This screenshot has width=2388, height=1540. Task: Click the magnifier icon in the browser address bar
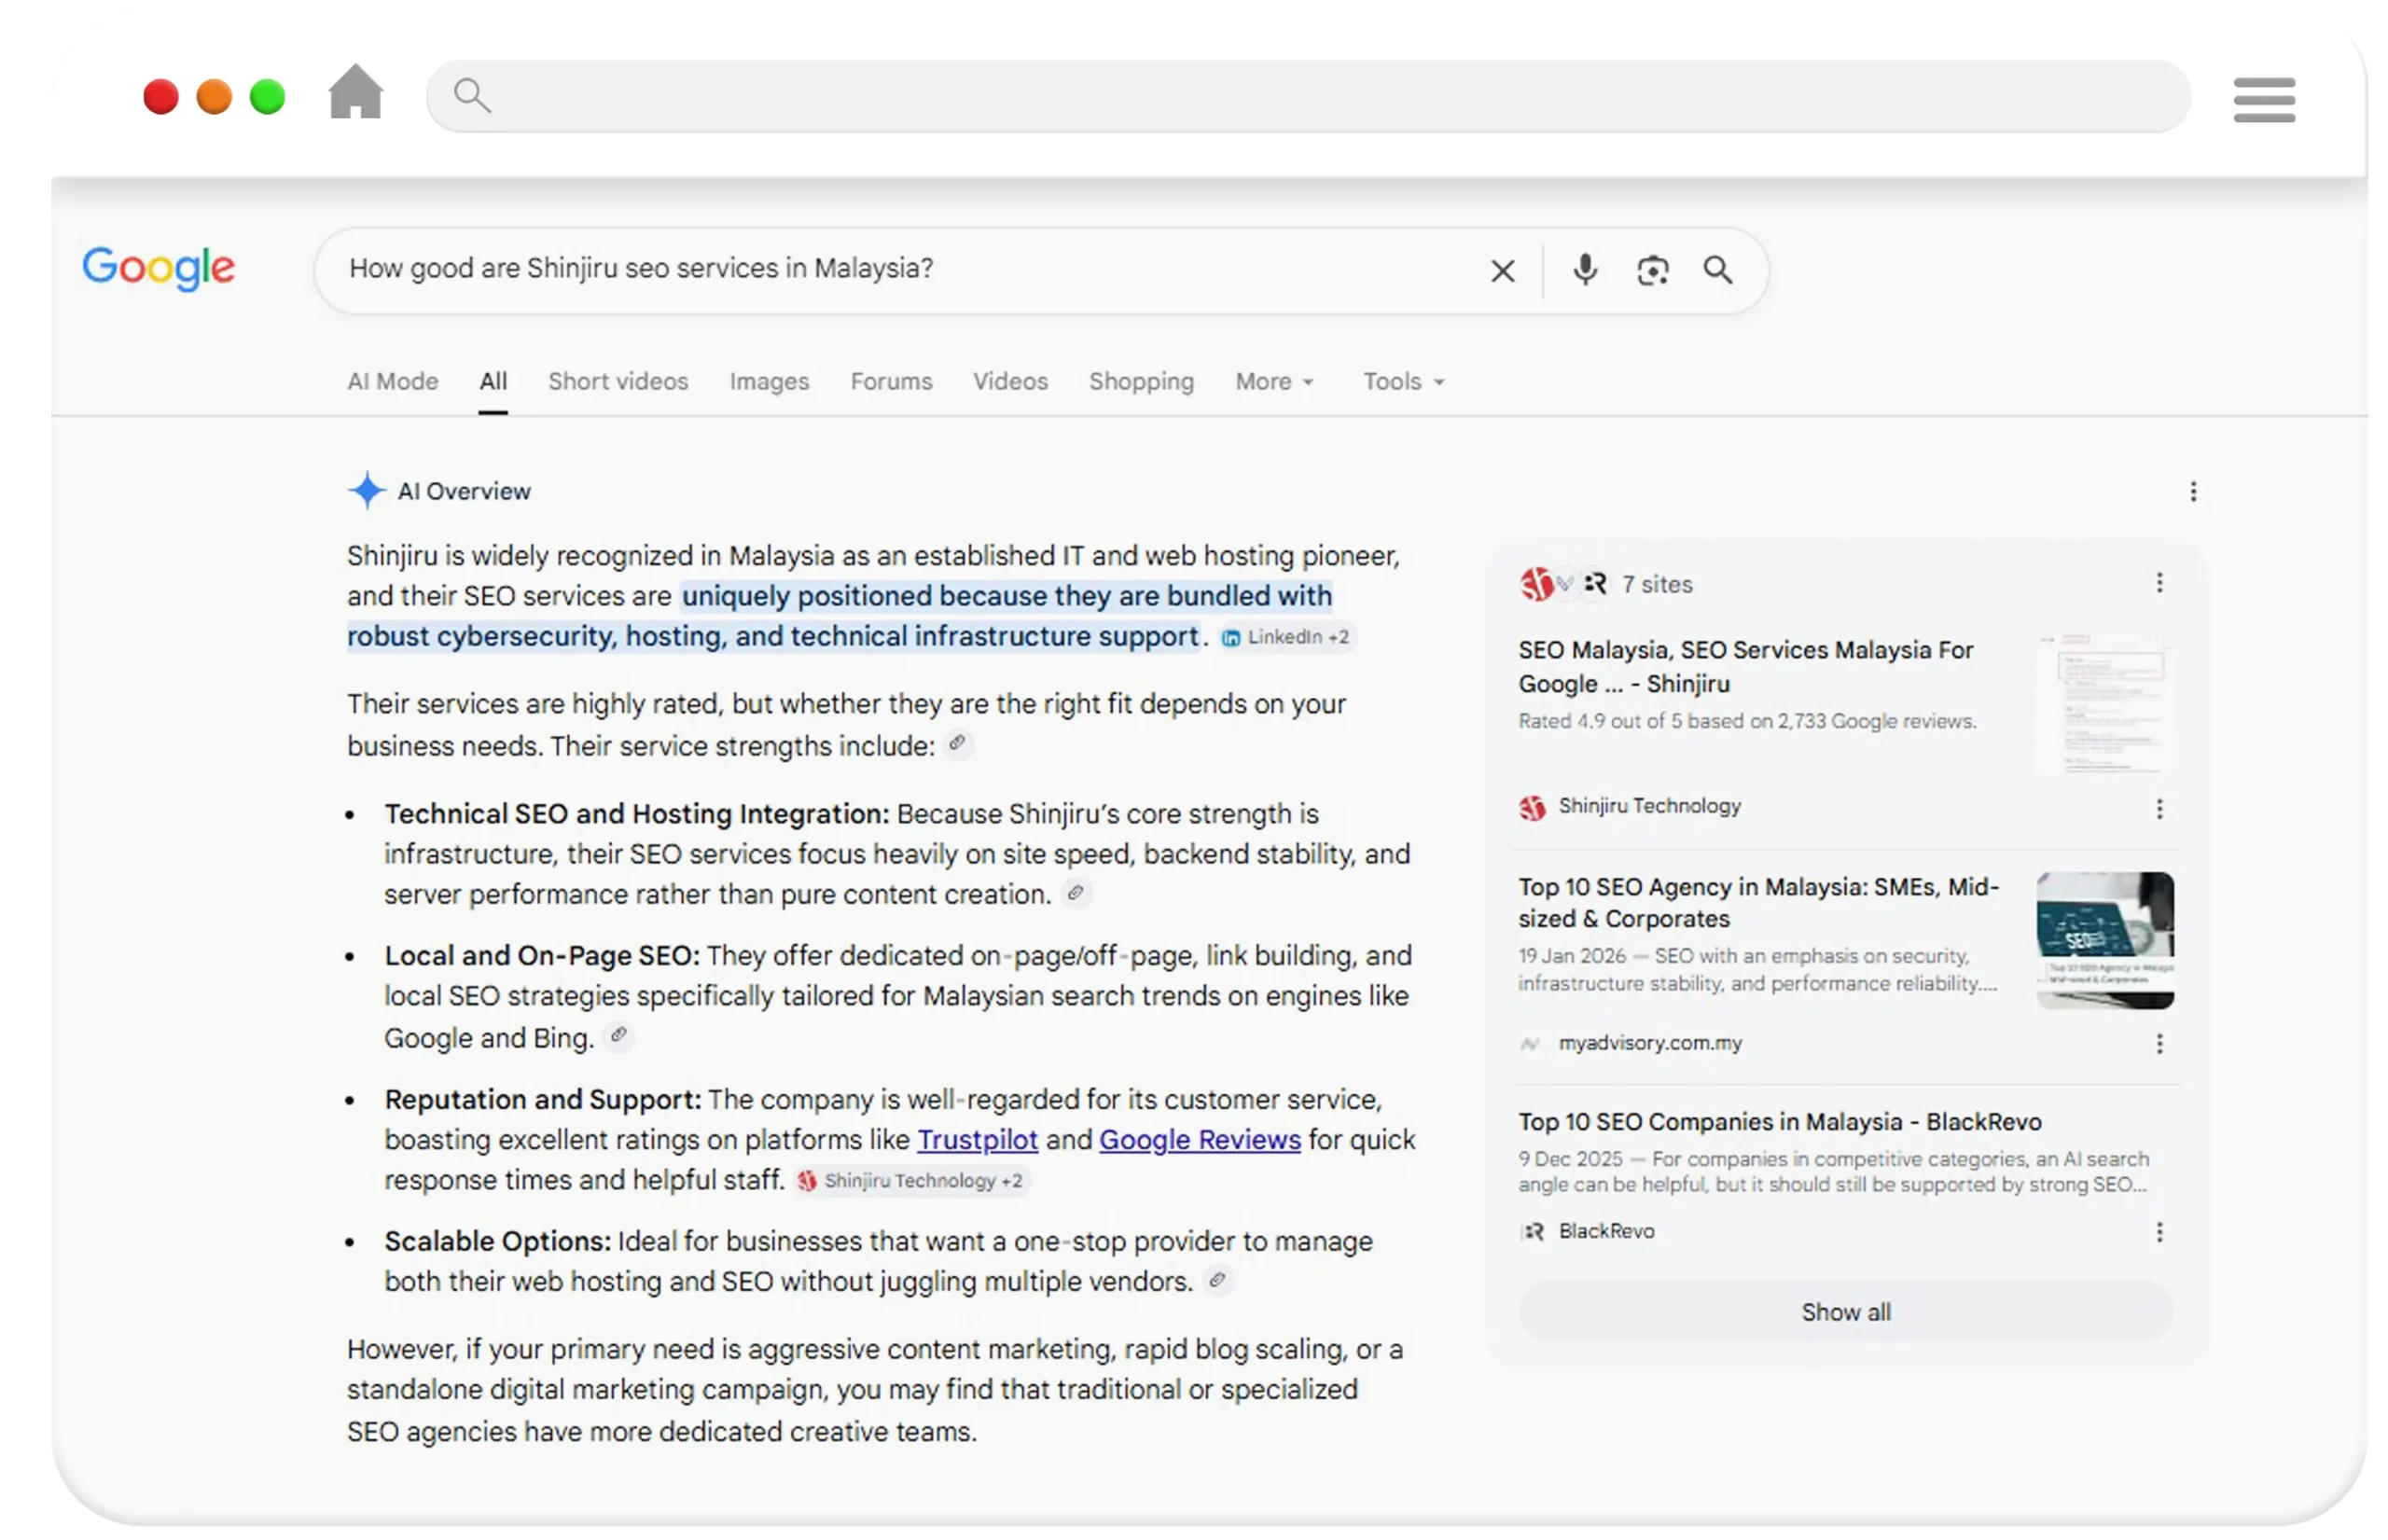click(472, 96)
